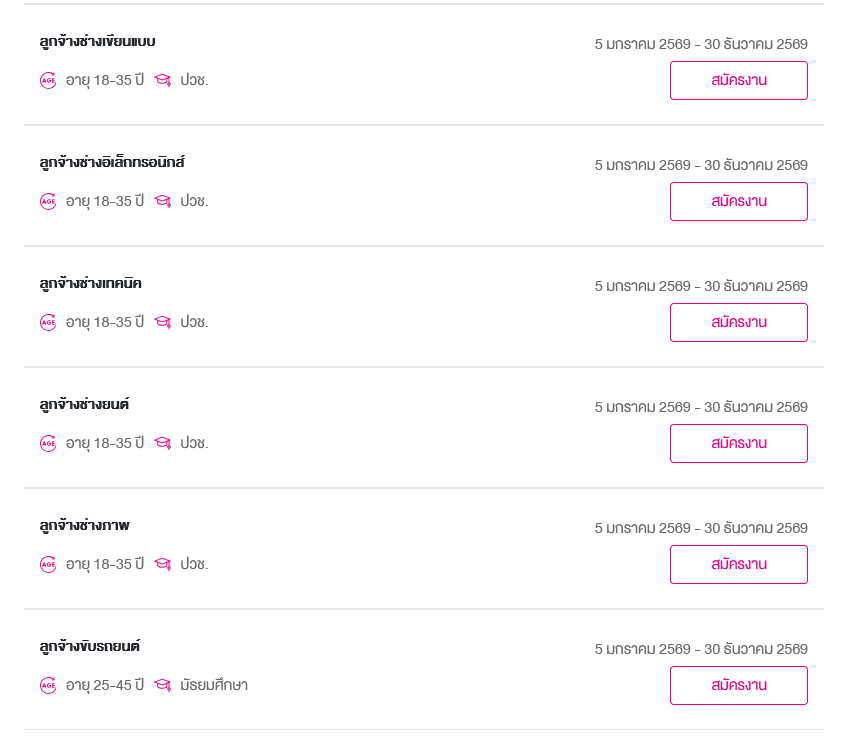Image resolution: width=856 pixels, height=742 pixels.
Task: Click education cap icon beside มัธยมศึกษา
Action: point(163,685)
